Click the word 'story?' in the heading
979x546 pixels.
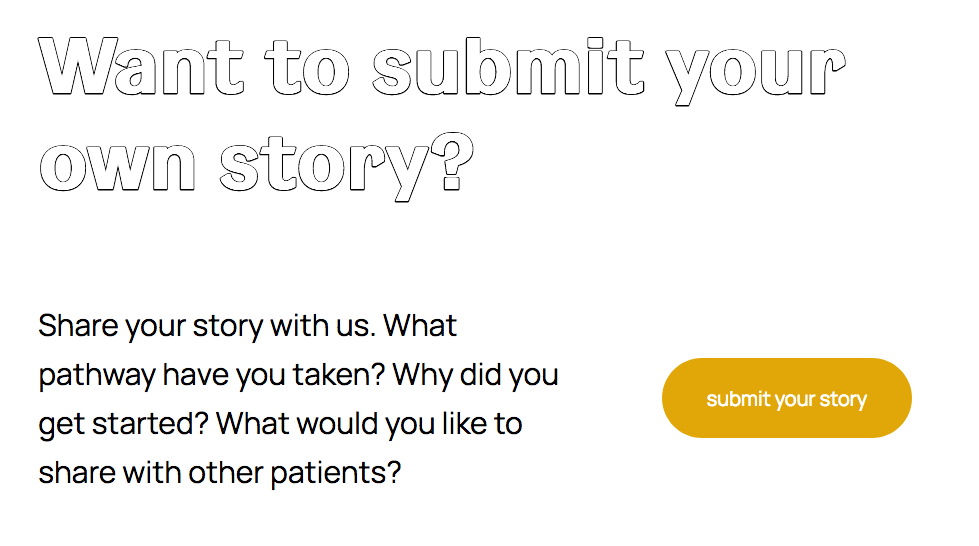coord(347,166)
